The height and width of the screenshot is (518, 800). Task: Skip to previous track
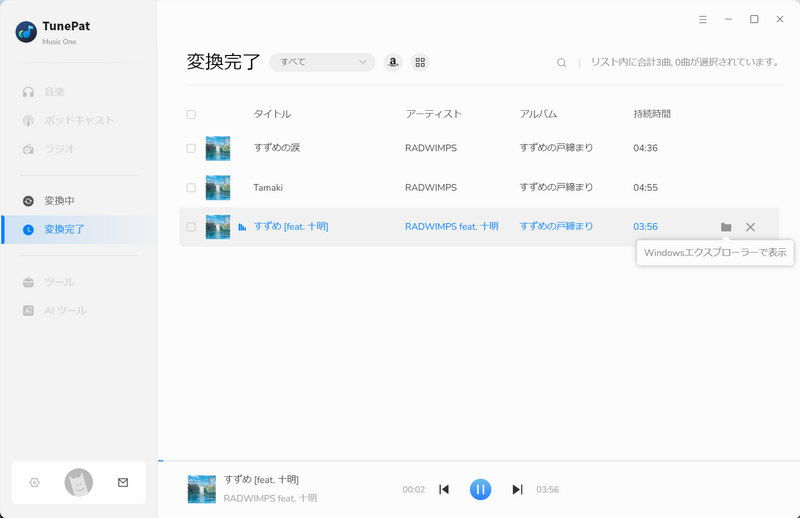pos(444,489)
